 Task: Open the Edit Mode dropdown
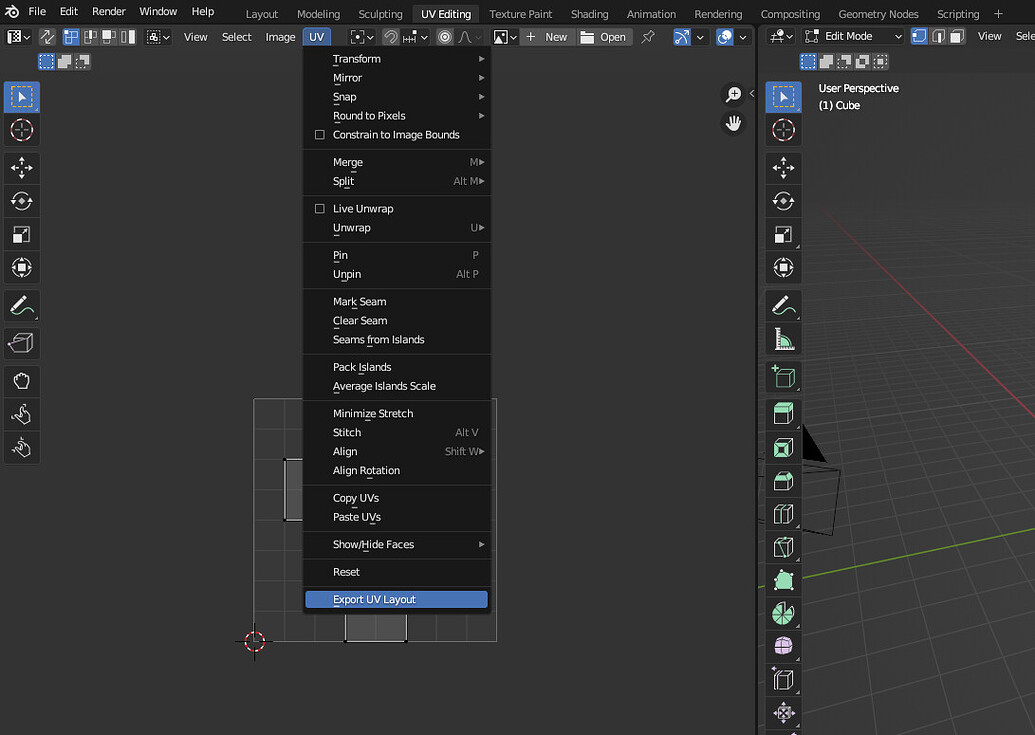point(853,36)
